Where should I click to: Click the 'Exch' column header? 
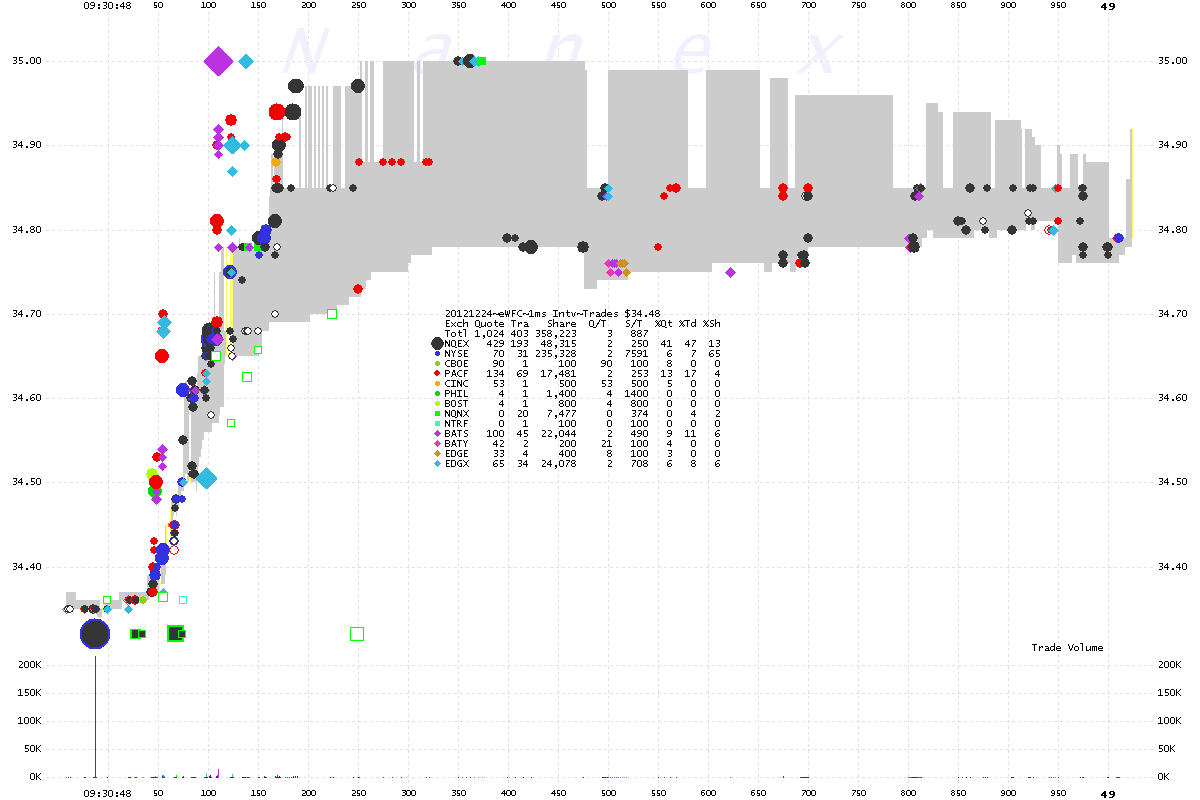tap(457, 324)
